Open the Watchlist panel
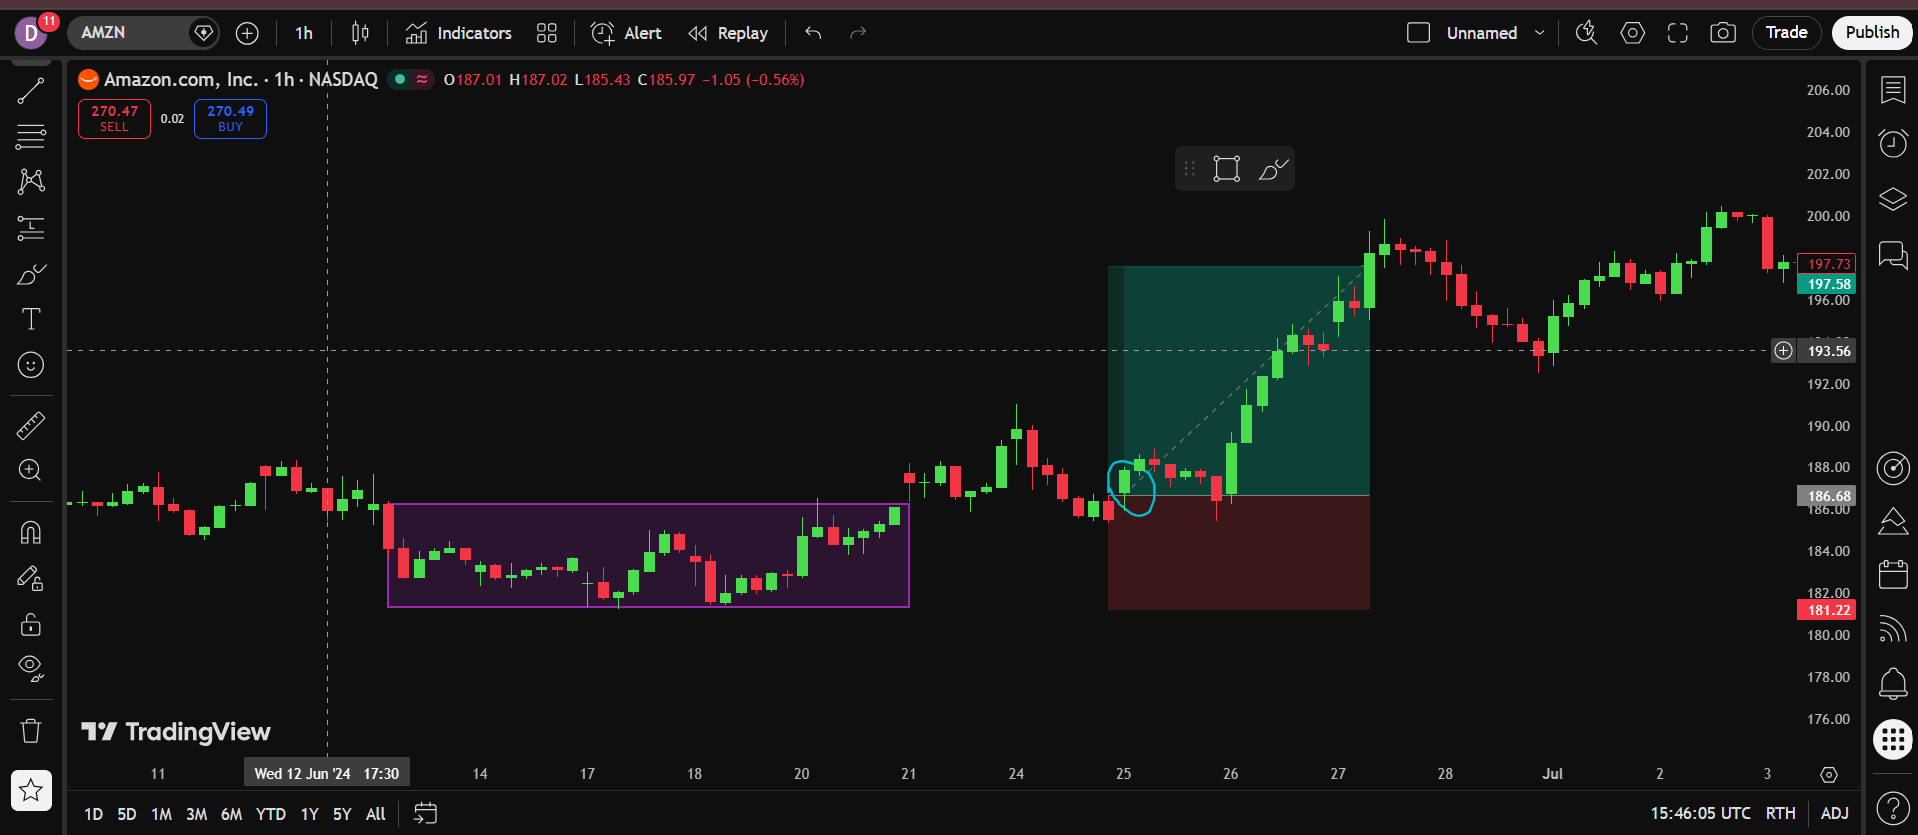1918x835 pixels. click(x=1893, y=90)
